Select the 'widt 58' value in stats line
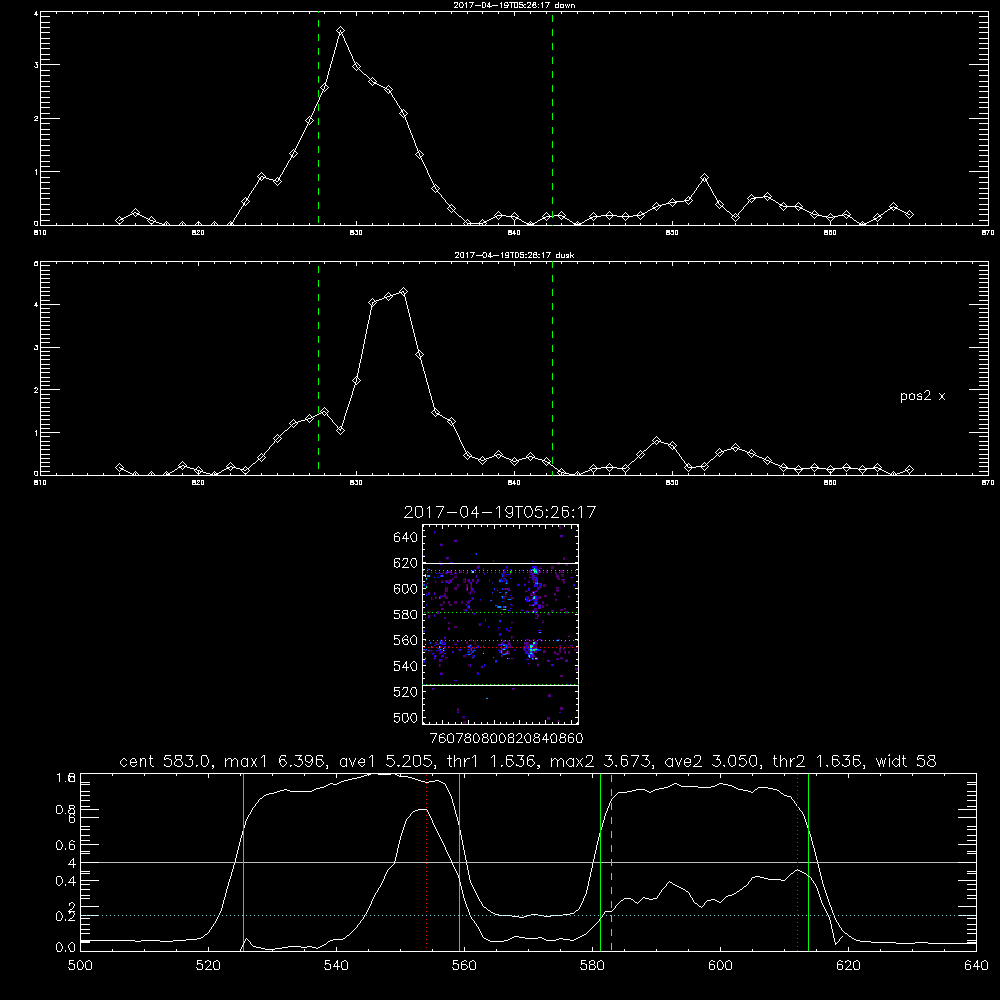 click(906, 761)
